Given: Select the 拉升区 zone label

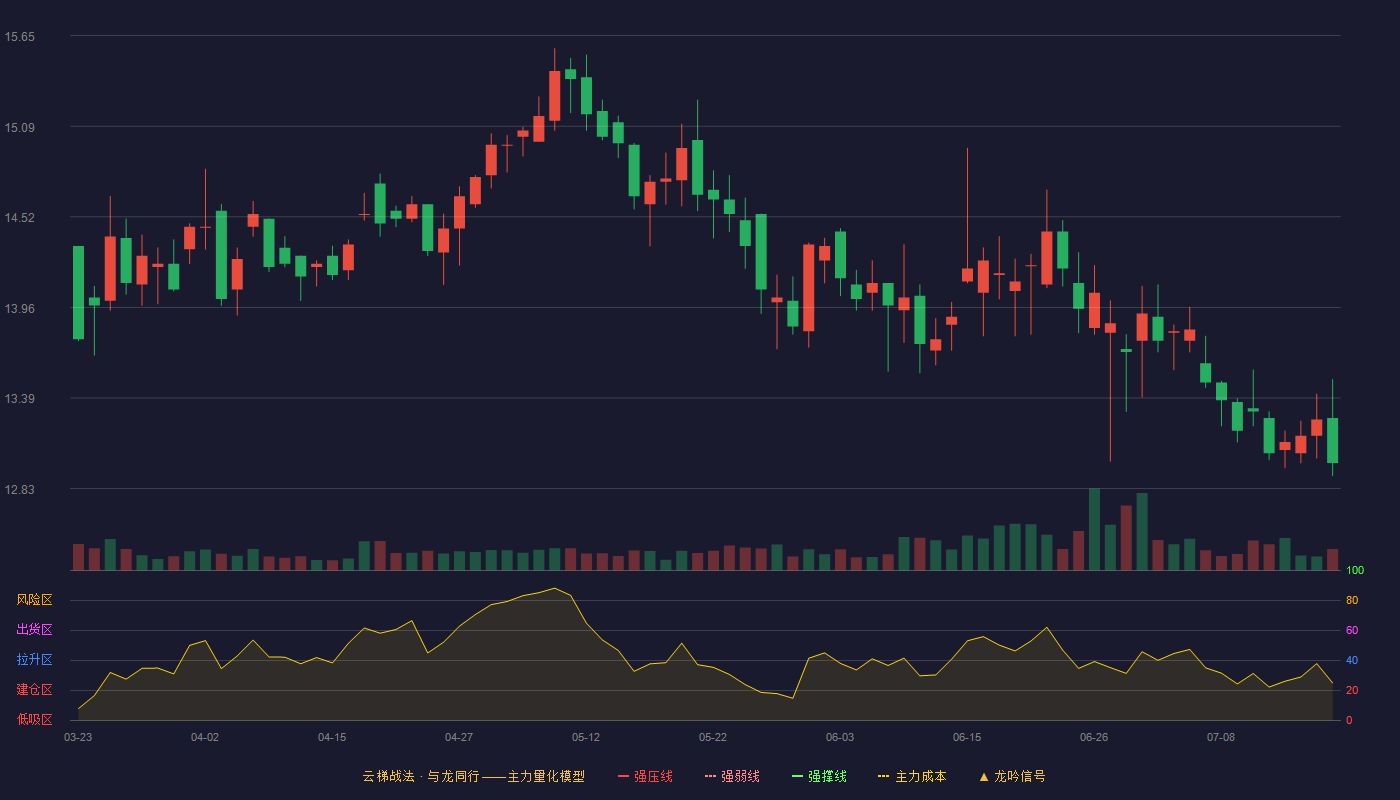Looking at the screenshot, I should 34,660.
